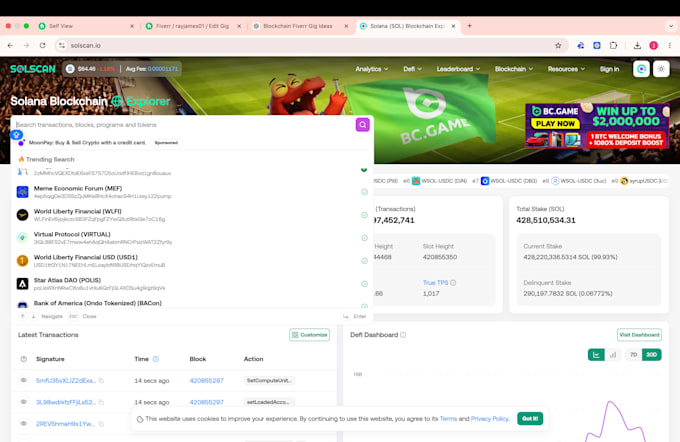Click the Solana network selector icon
Image resolution: width=680 pixels, height=442 pixels.
pyautogui.click(x=641, y=69)
